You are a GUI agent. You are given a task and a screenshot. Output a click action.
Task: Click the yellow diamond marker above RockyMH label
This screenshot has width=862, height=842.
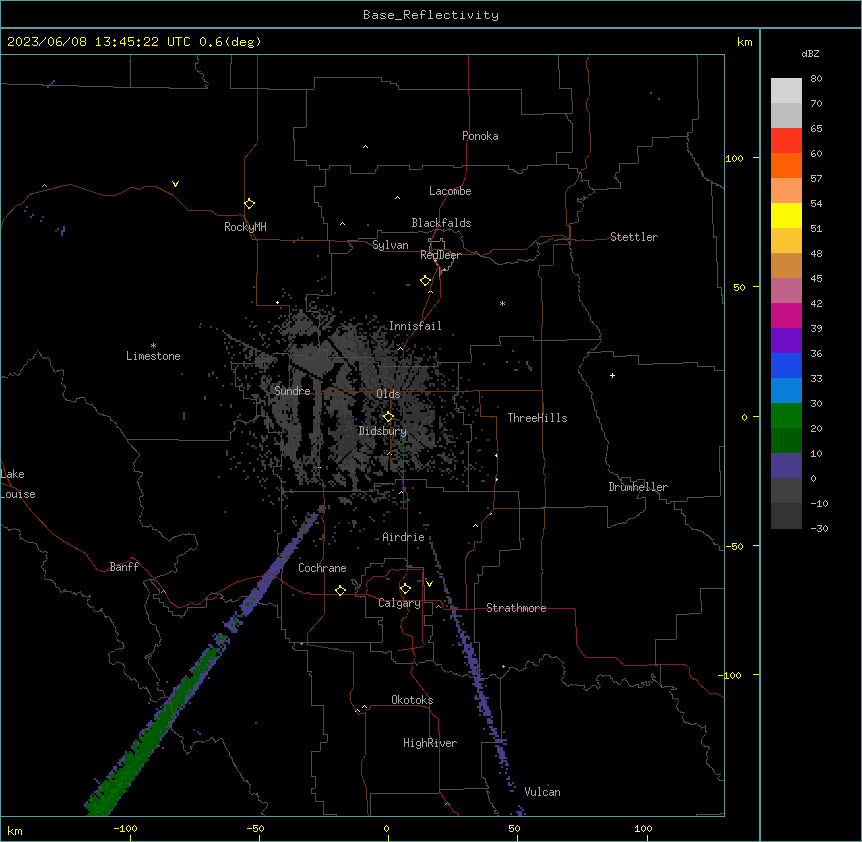[249, 204]
